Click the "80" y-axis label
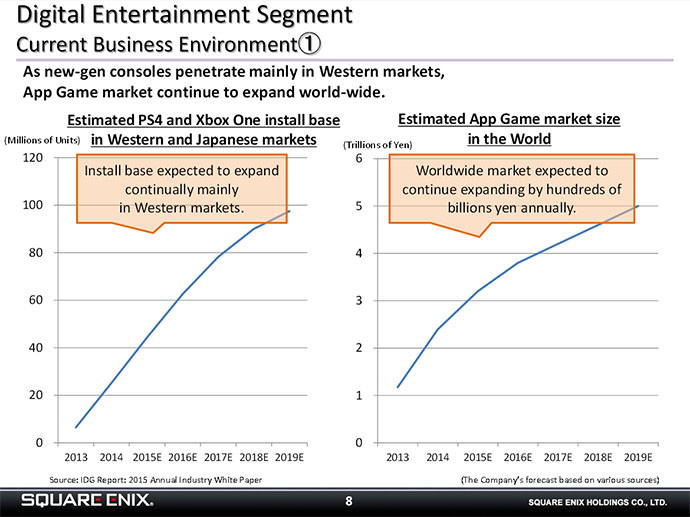This screenshot has width=690, height=517. tap(36, 253)
